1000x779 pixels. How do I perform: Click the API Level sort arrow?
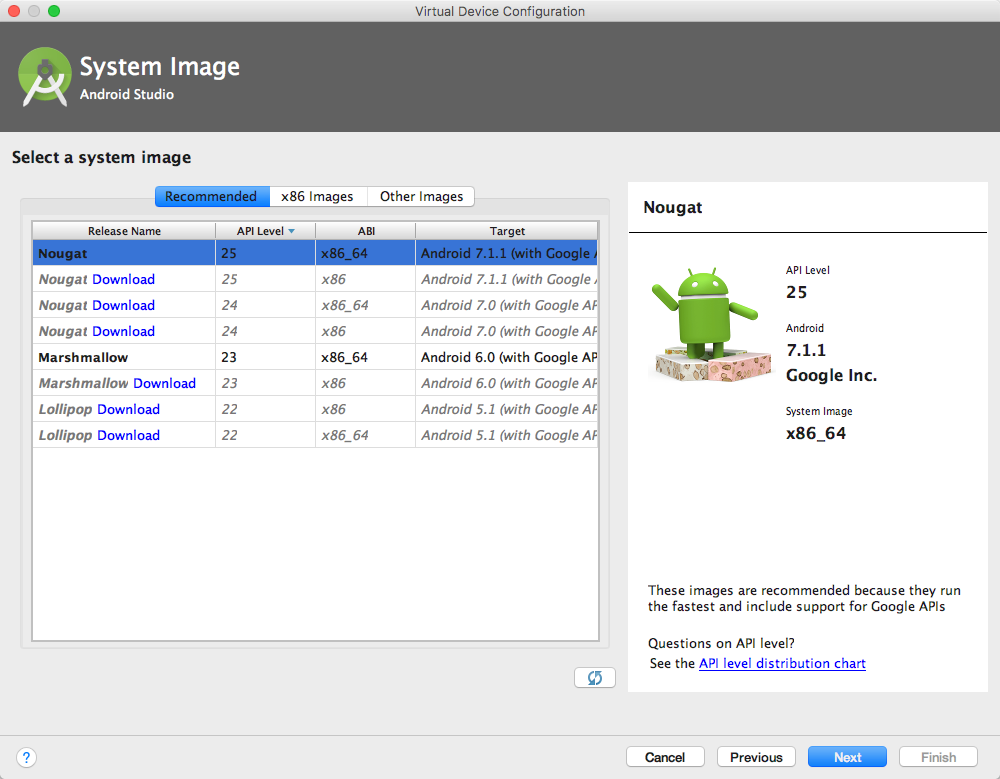pyautogui.click(x=291, y=231)
